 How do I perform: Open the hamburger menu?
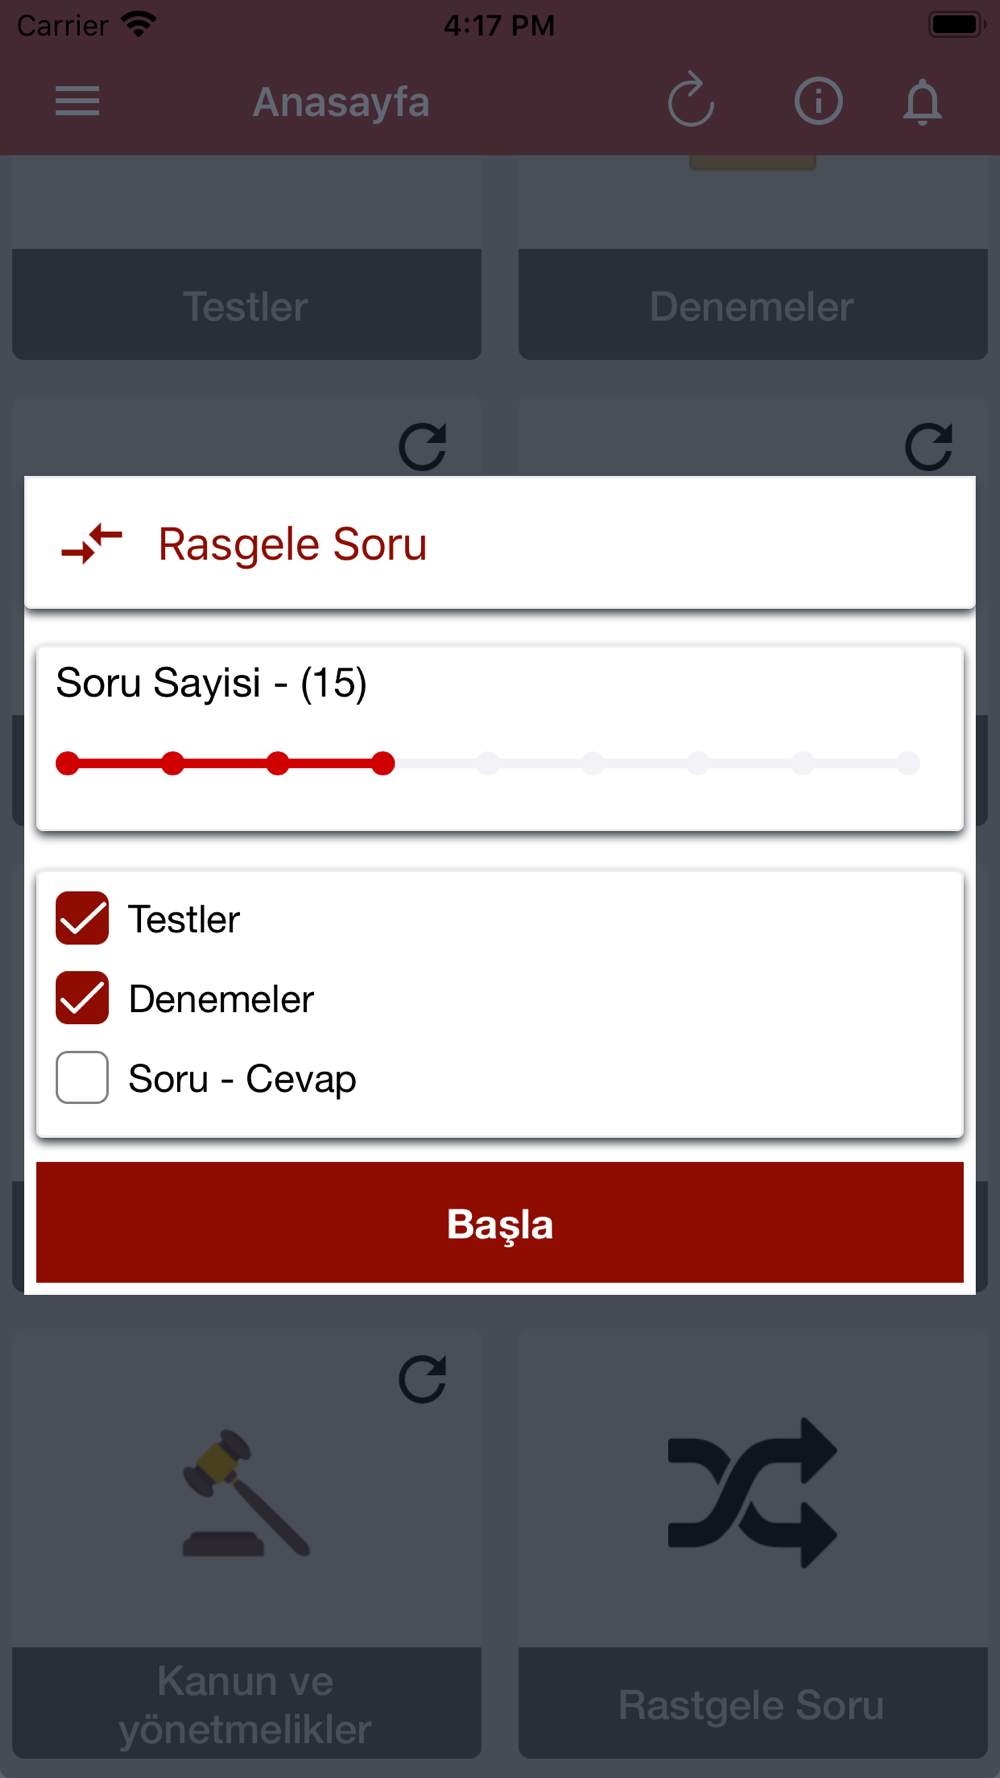pos(77,101)
